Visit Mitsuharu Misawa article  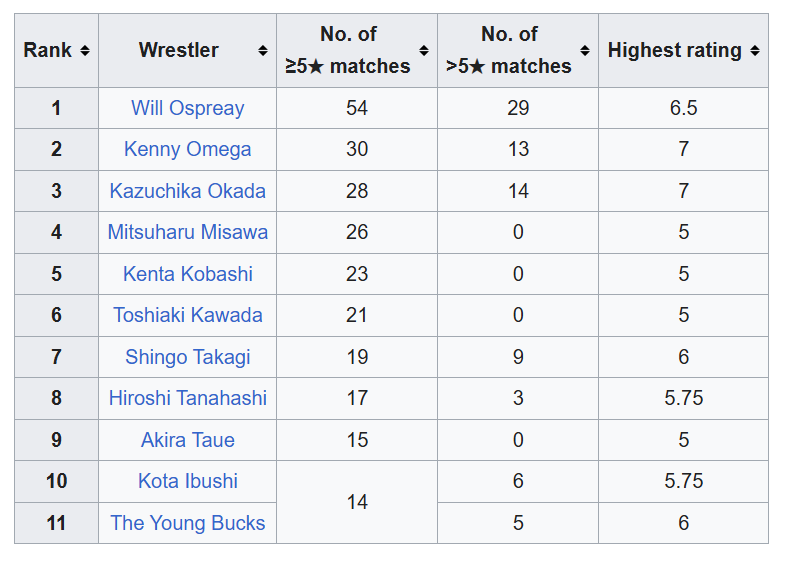(x=188, y=232)
